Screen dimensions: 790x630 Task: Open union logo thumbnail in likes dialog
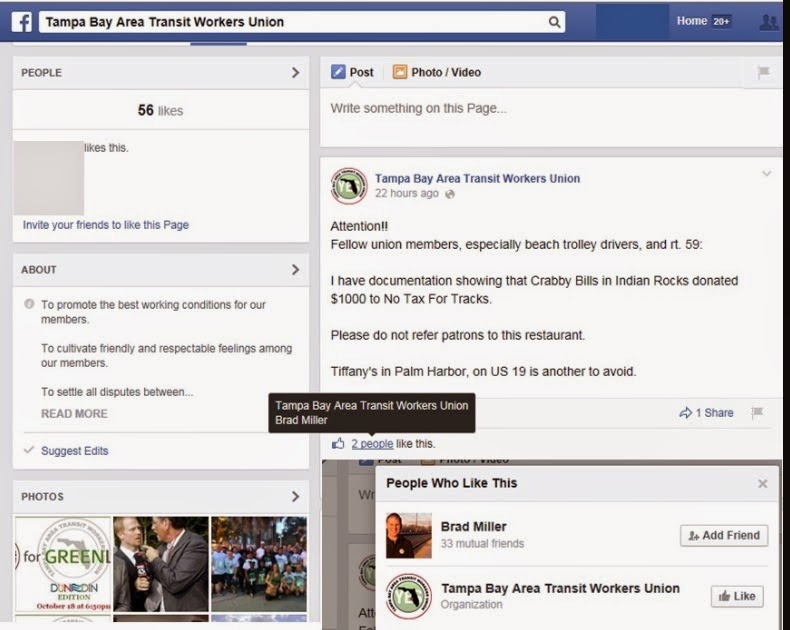click(x=409, y=596)
